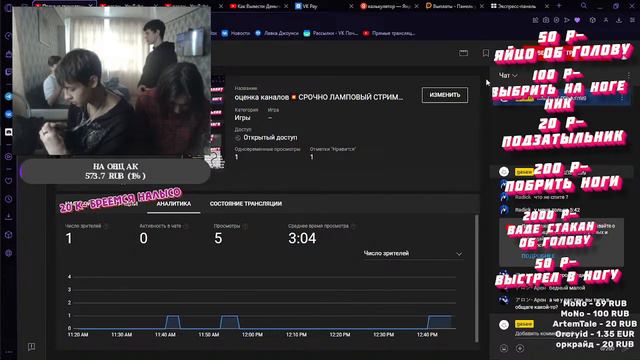This screenshot has height=360, width=640.
Task: Open Settings gear icon in sidebar
Action: pos(9,253)
